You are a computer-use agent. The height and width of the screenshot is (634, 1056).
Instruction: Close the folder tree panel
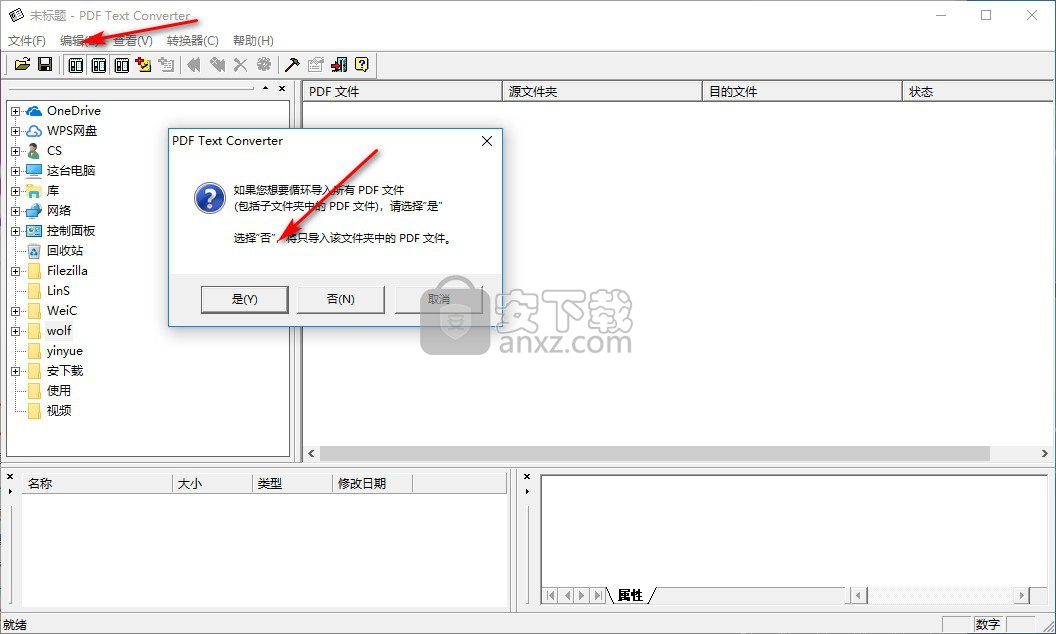coord(282,88)
